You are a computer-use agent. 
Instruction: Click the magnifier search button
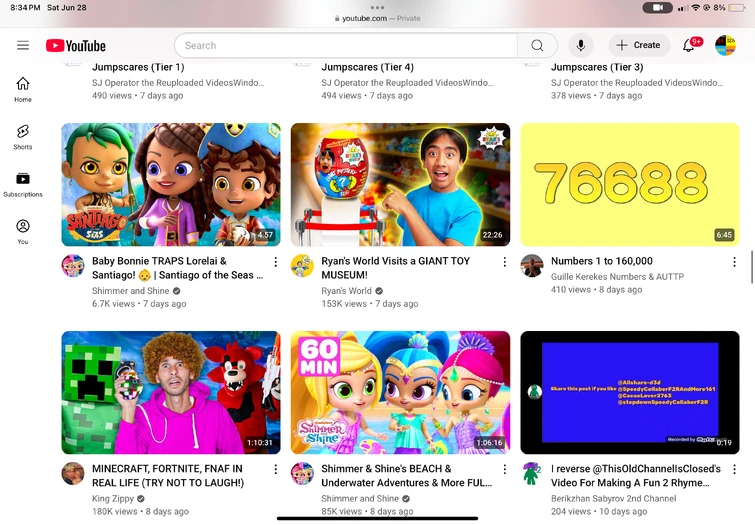point(537,45)
